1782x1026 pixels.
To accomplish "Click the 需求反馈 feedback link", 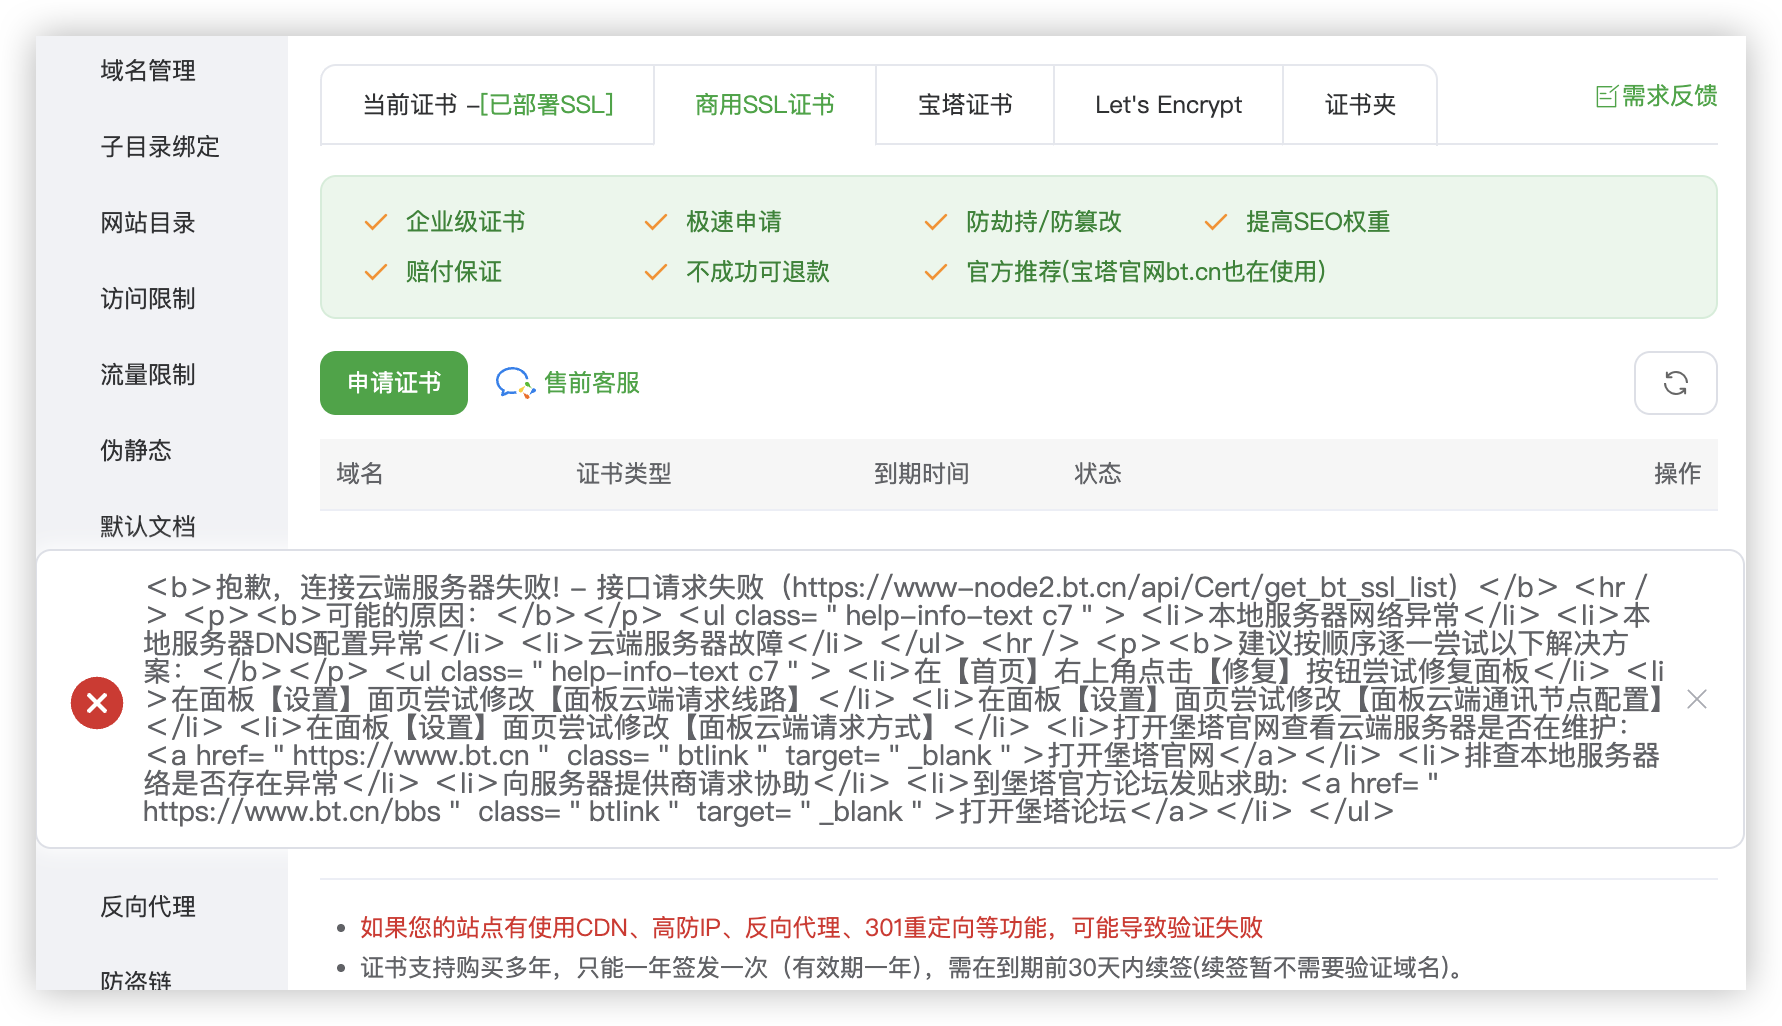I will click(1657, 96).
